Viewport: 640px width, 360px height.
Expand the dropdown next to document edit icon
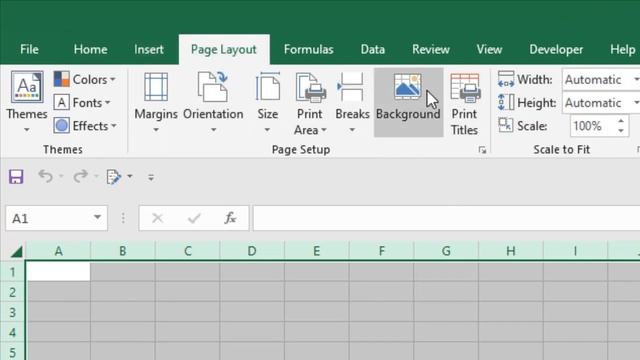[130, 176]
